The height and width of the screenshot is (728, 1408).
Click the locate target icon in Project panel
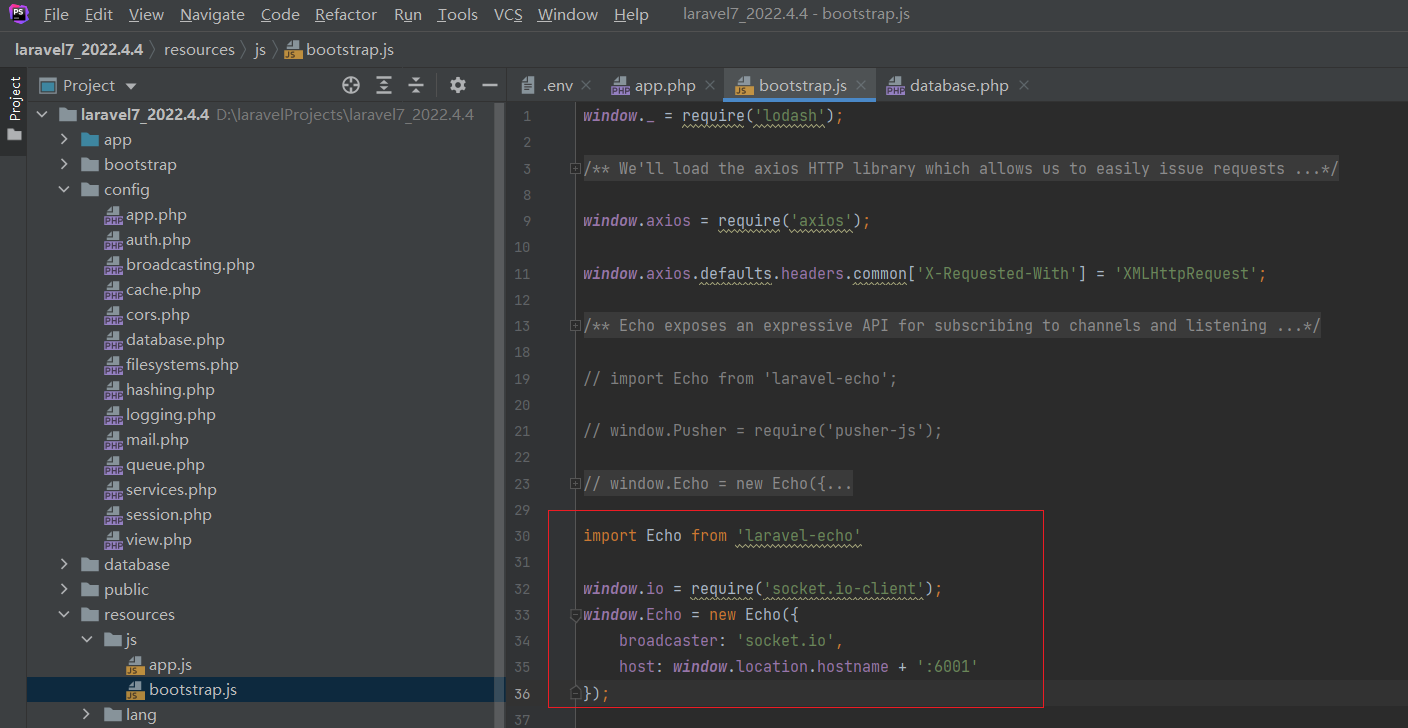[351, 85]
